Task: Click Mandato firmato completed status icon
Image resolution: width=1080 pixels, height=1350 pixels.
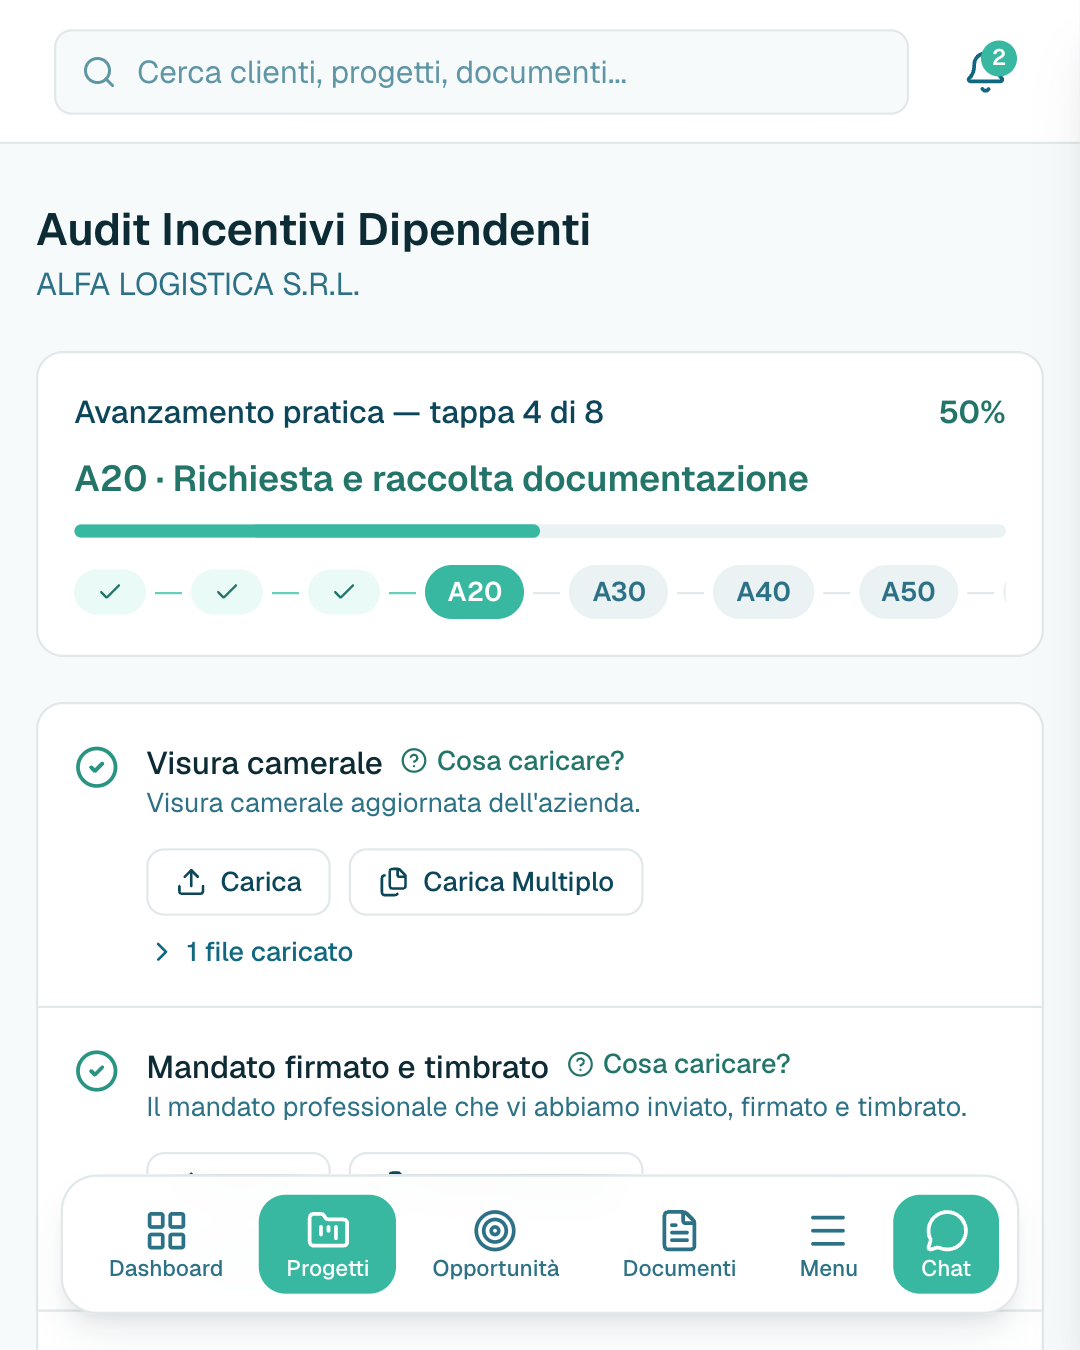Action: pos(97,1071)
